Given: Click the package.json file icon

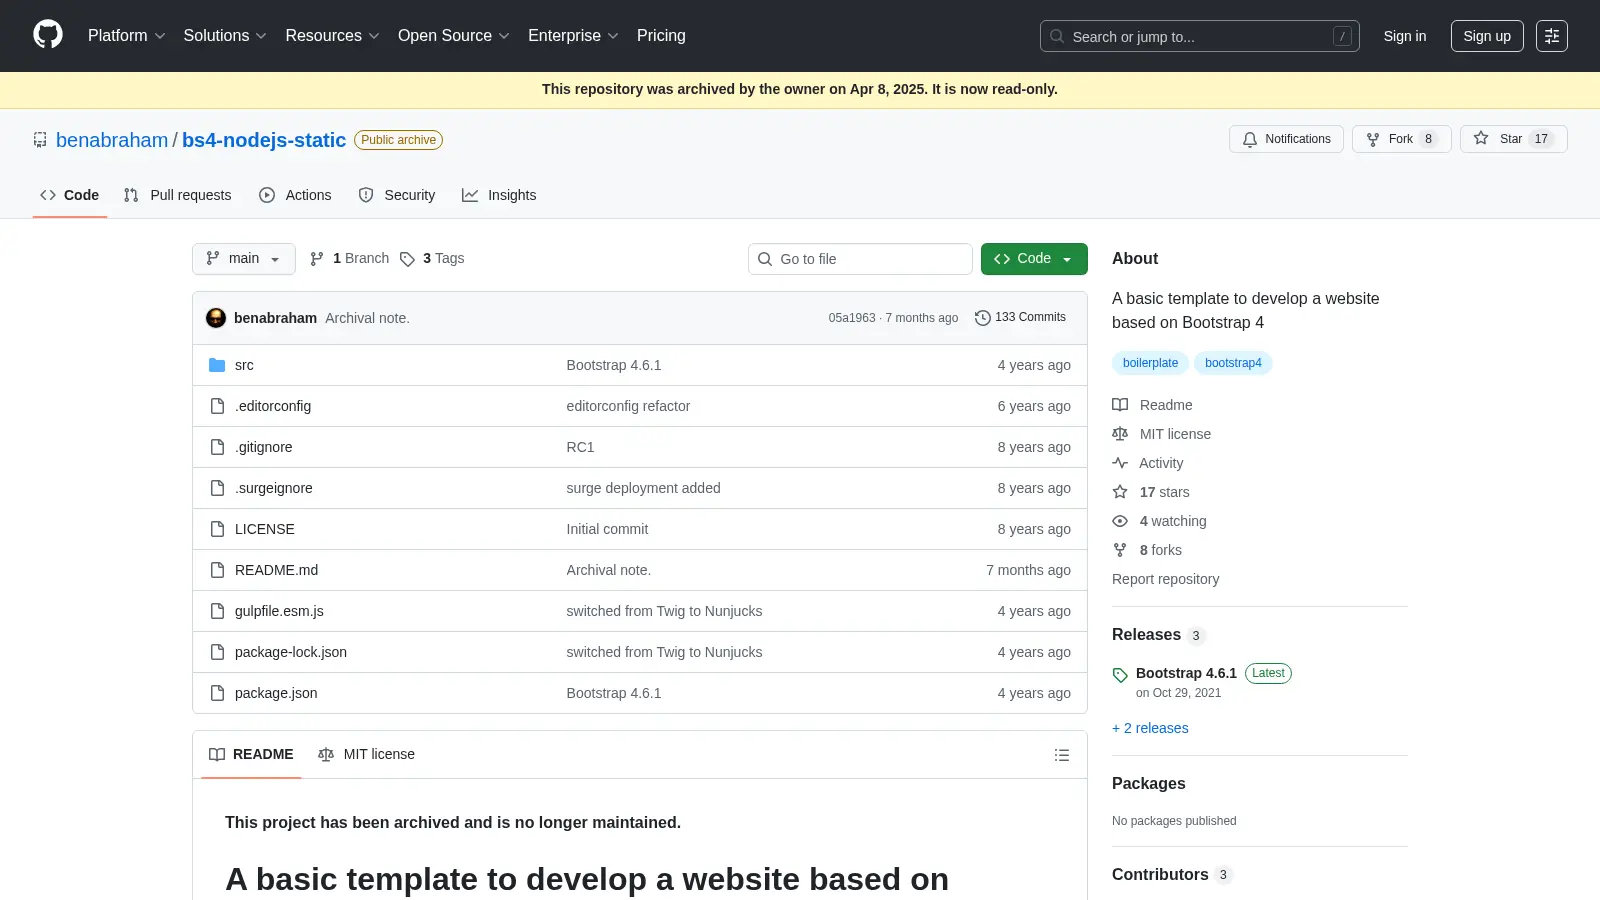Looking at the screenshot, I should (x=217, y=693).
